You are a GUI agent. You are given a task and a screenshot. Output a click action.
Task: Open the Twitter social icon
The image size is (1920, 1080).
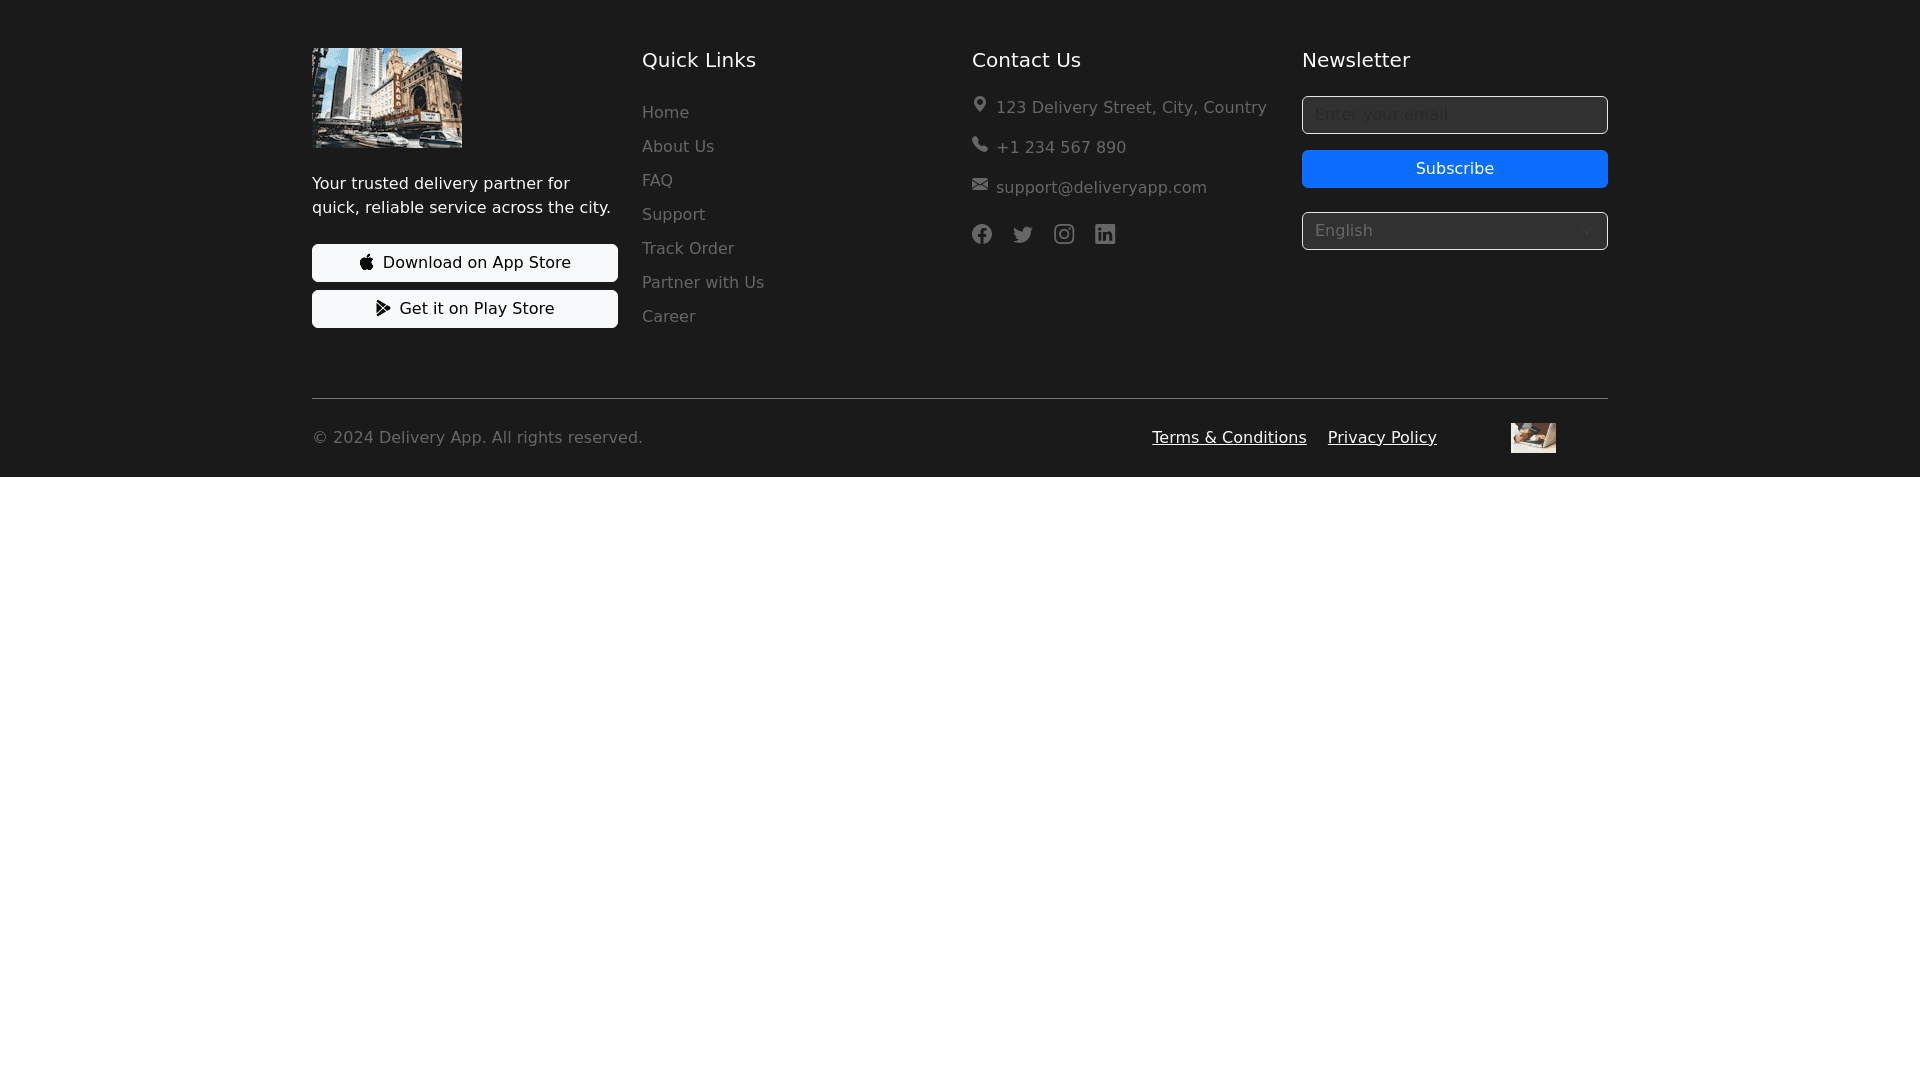[1022, 234]
